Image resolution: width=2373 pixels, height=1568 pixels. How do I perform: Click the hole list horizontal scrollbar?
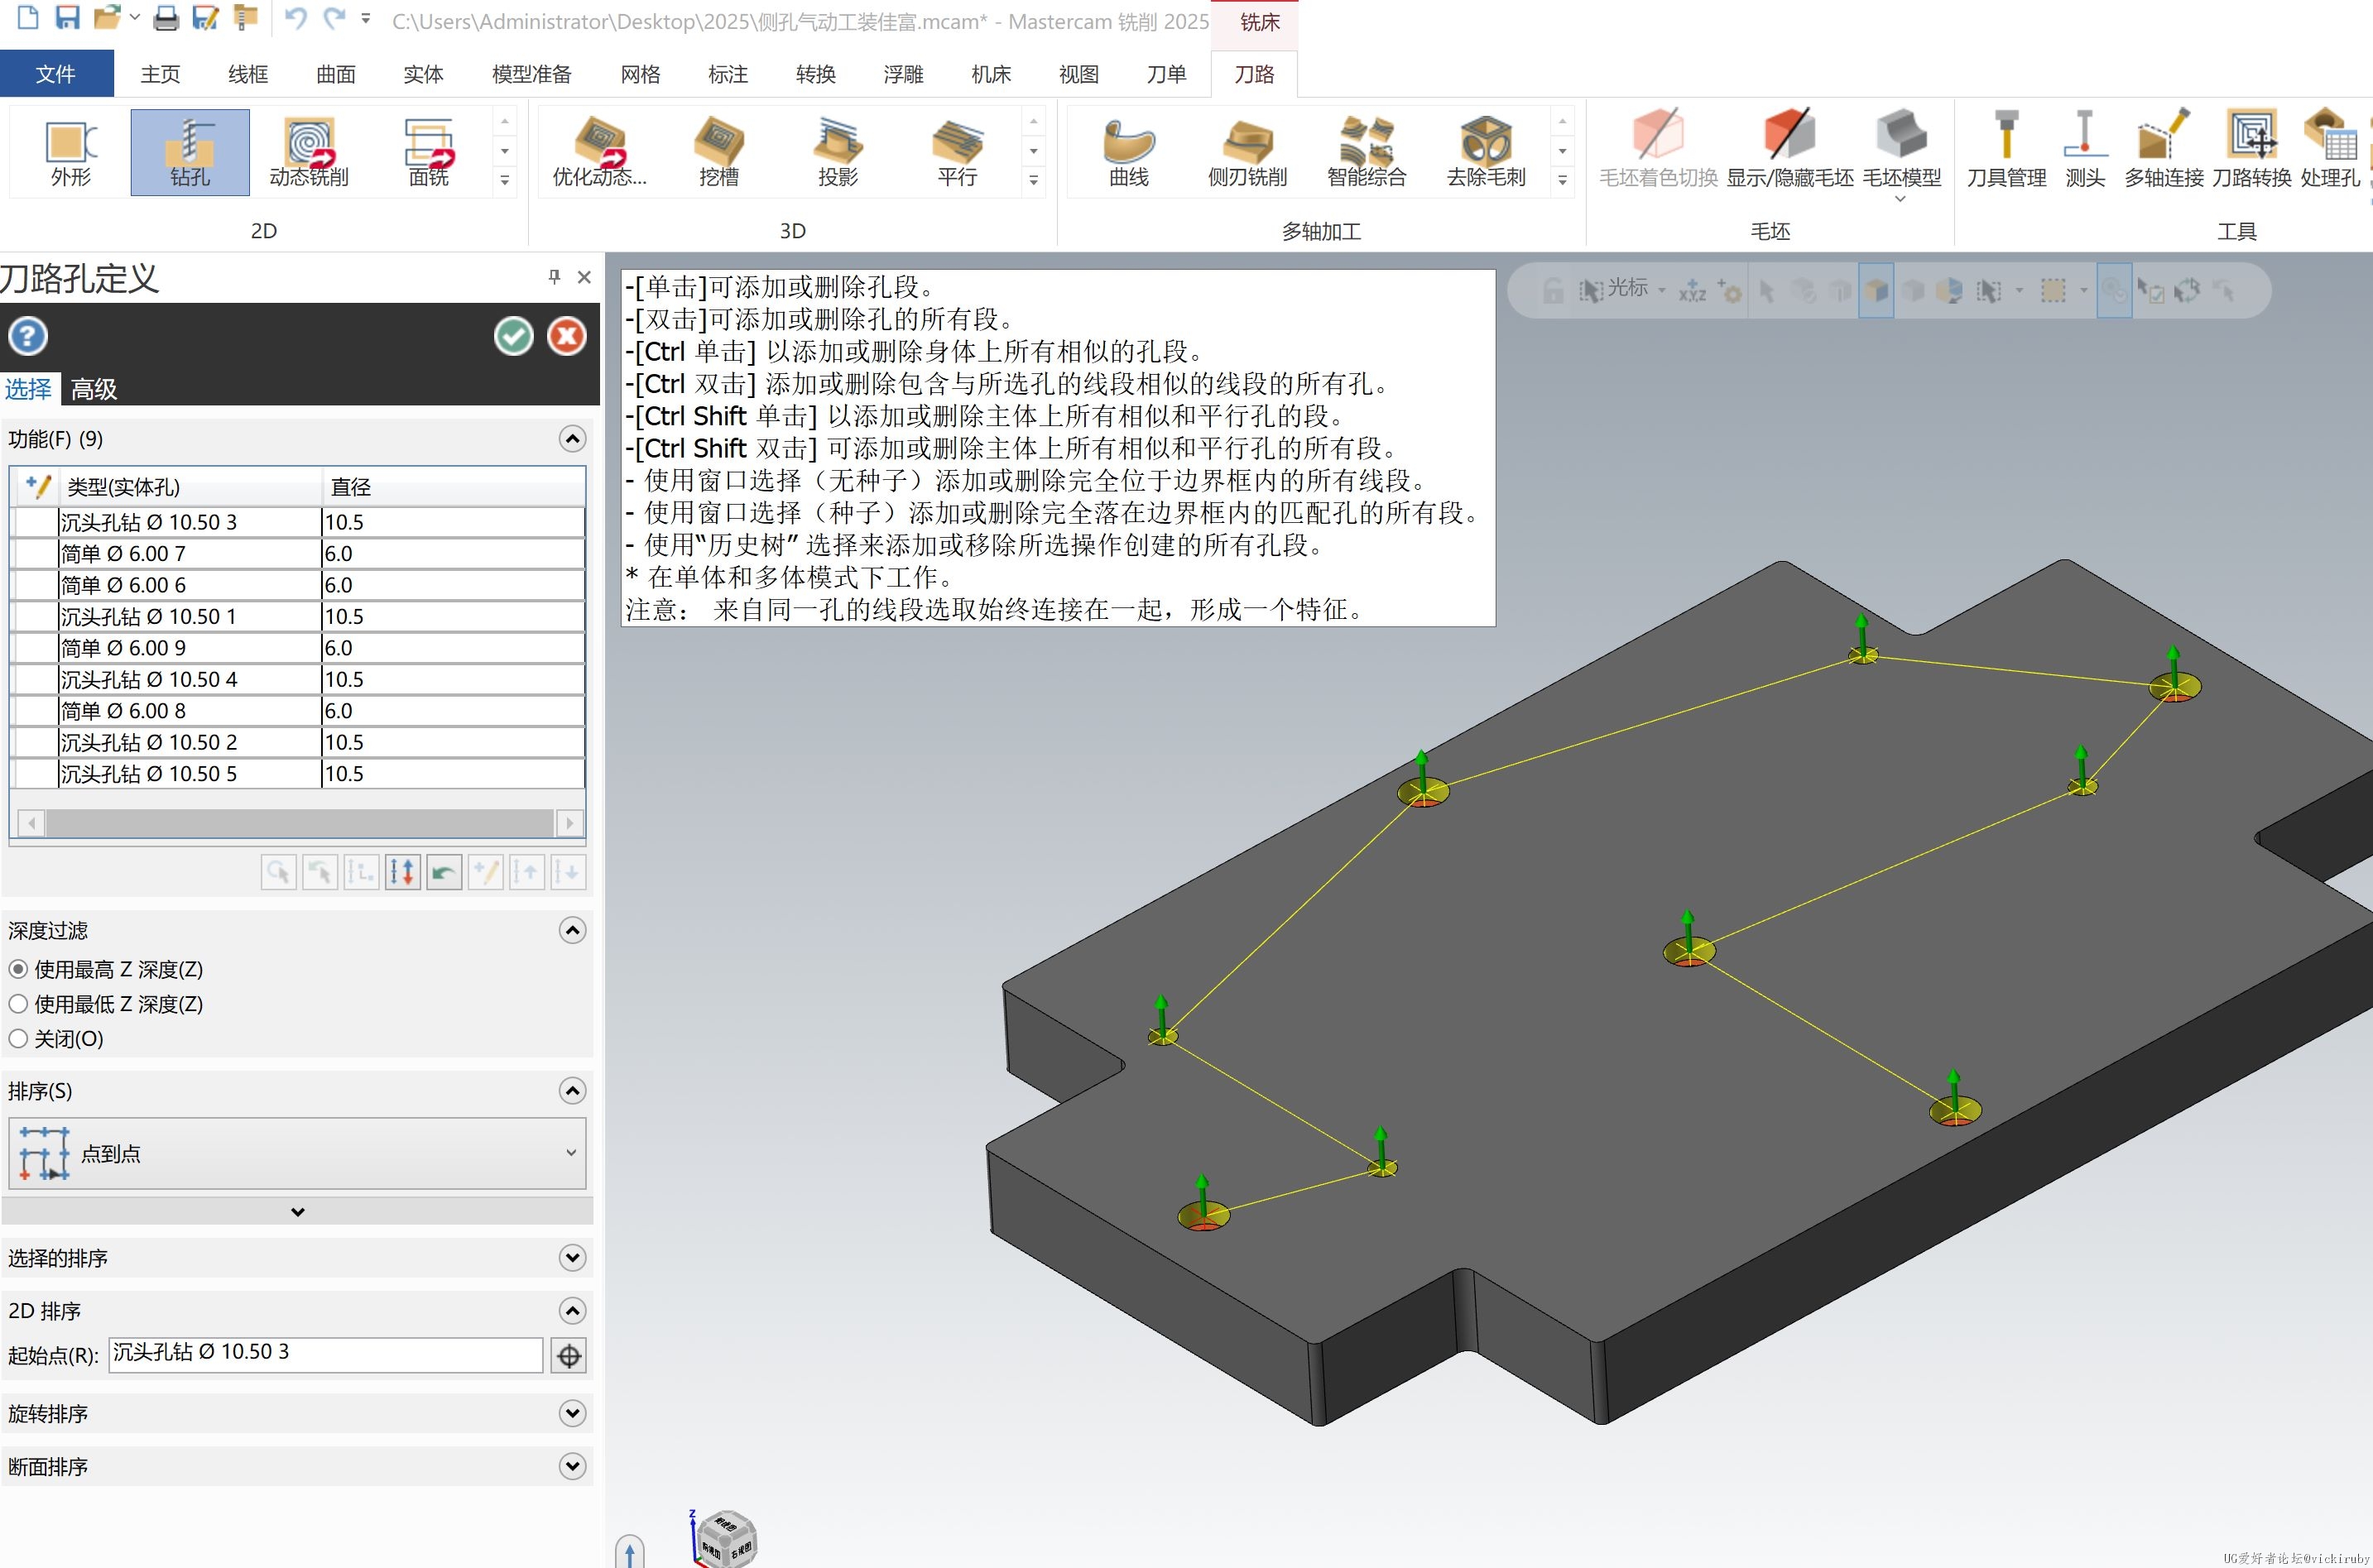pos(300,823)
